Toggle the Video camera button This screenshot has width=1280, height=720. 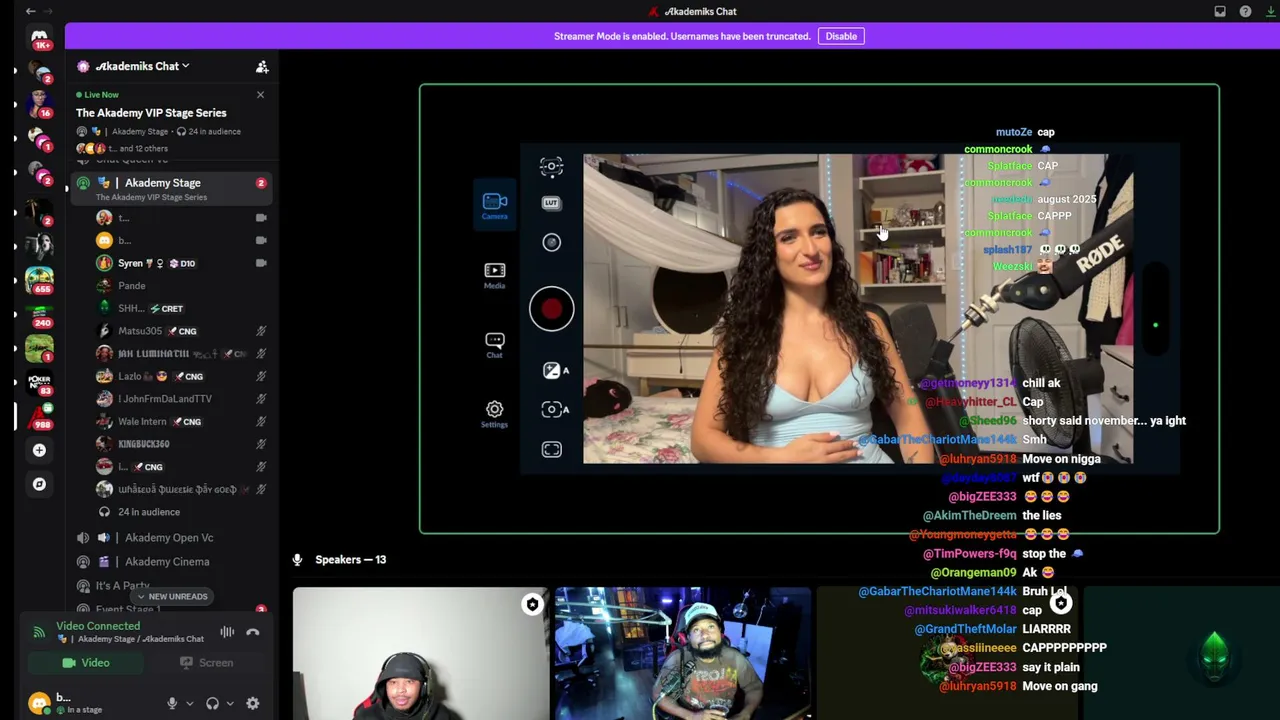pyautogui.click(x=86, y=663)
